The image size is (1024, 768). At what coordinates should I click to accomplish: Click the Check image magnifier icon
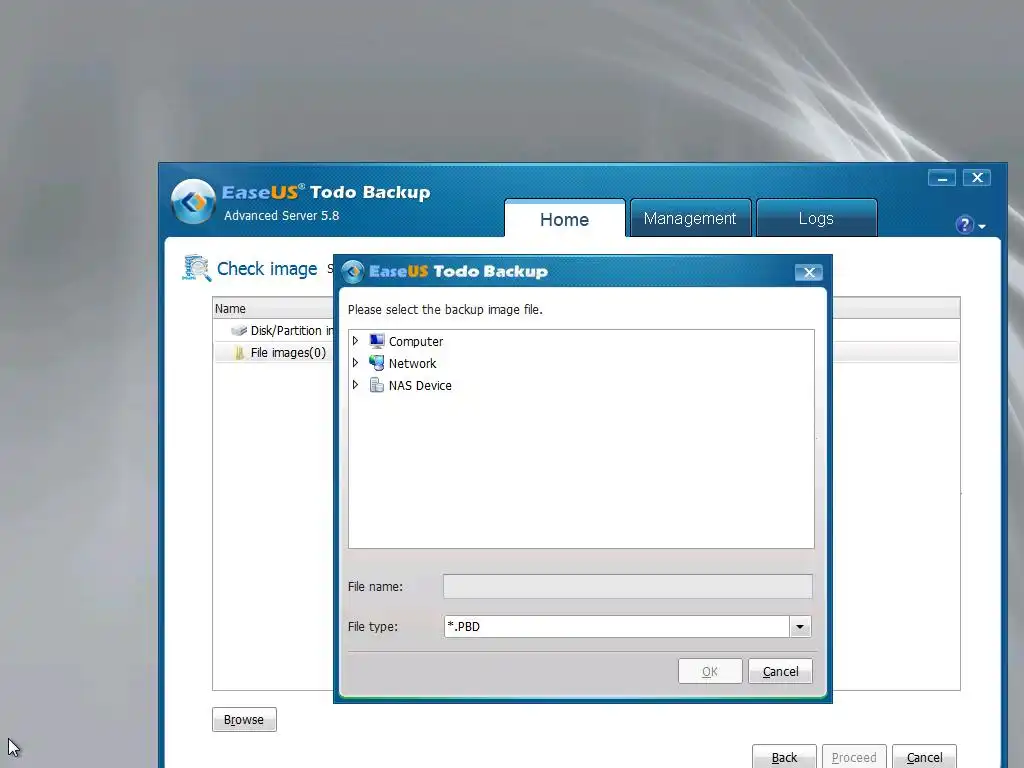point(197,268)
